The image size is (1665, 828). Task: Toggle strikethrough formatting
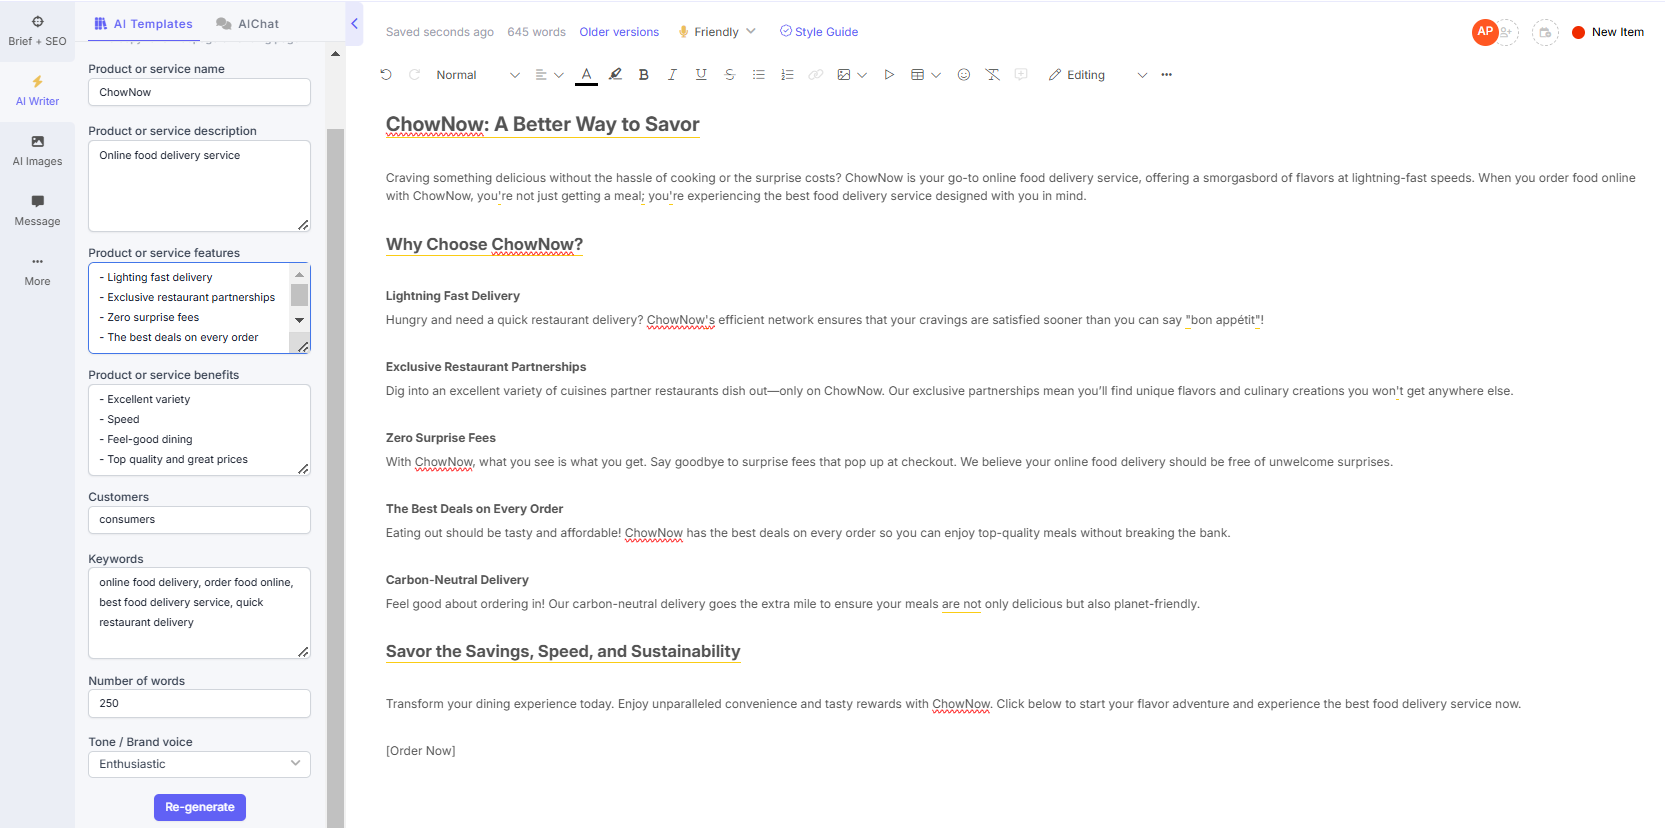(x=730, y=75)
